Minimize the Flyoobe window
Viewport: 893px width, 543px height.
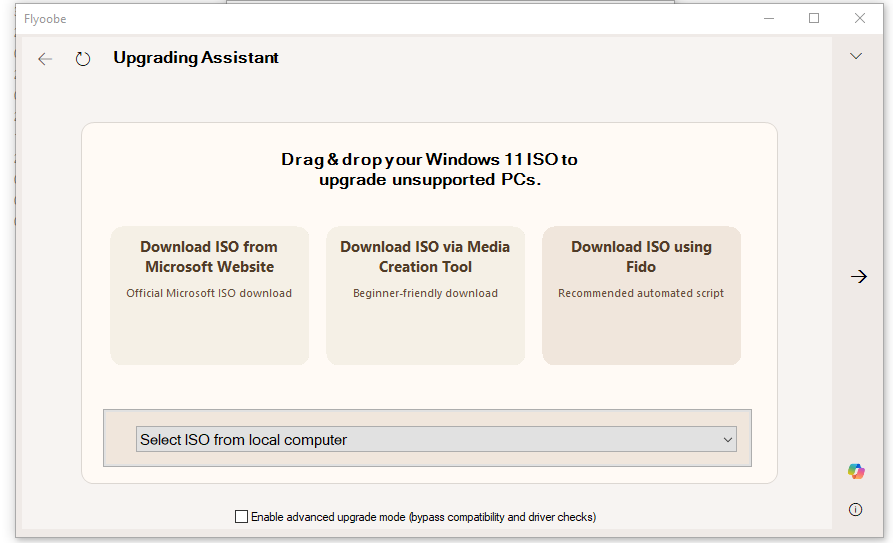768,18
